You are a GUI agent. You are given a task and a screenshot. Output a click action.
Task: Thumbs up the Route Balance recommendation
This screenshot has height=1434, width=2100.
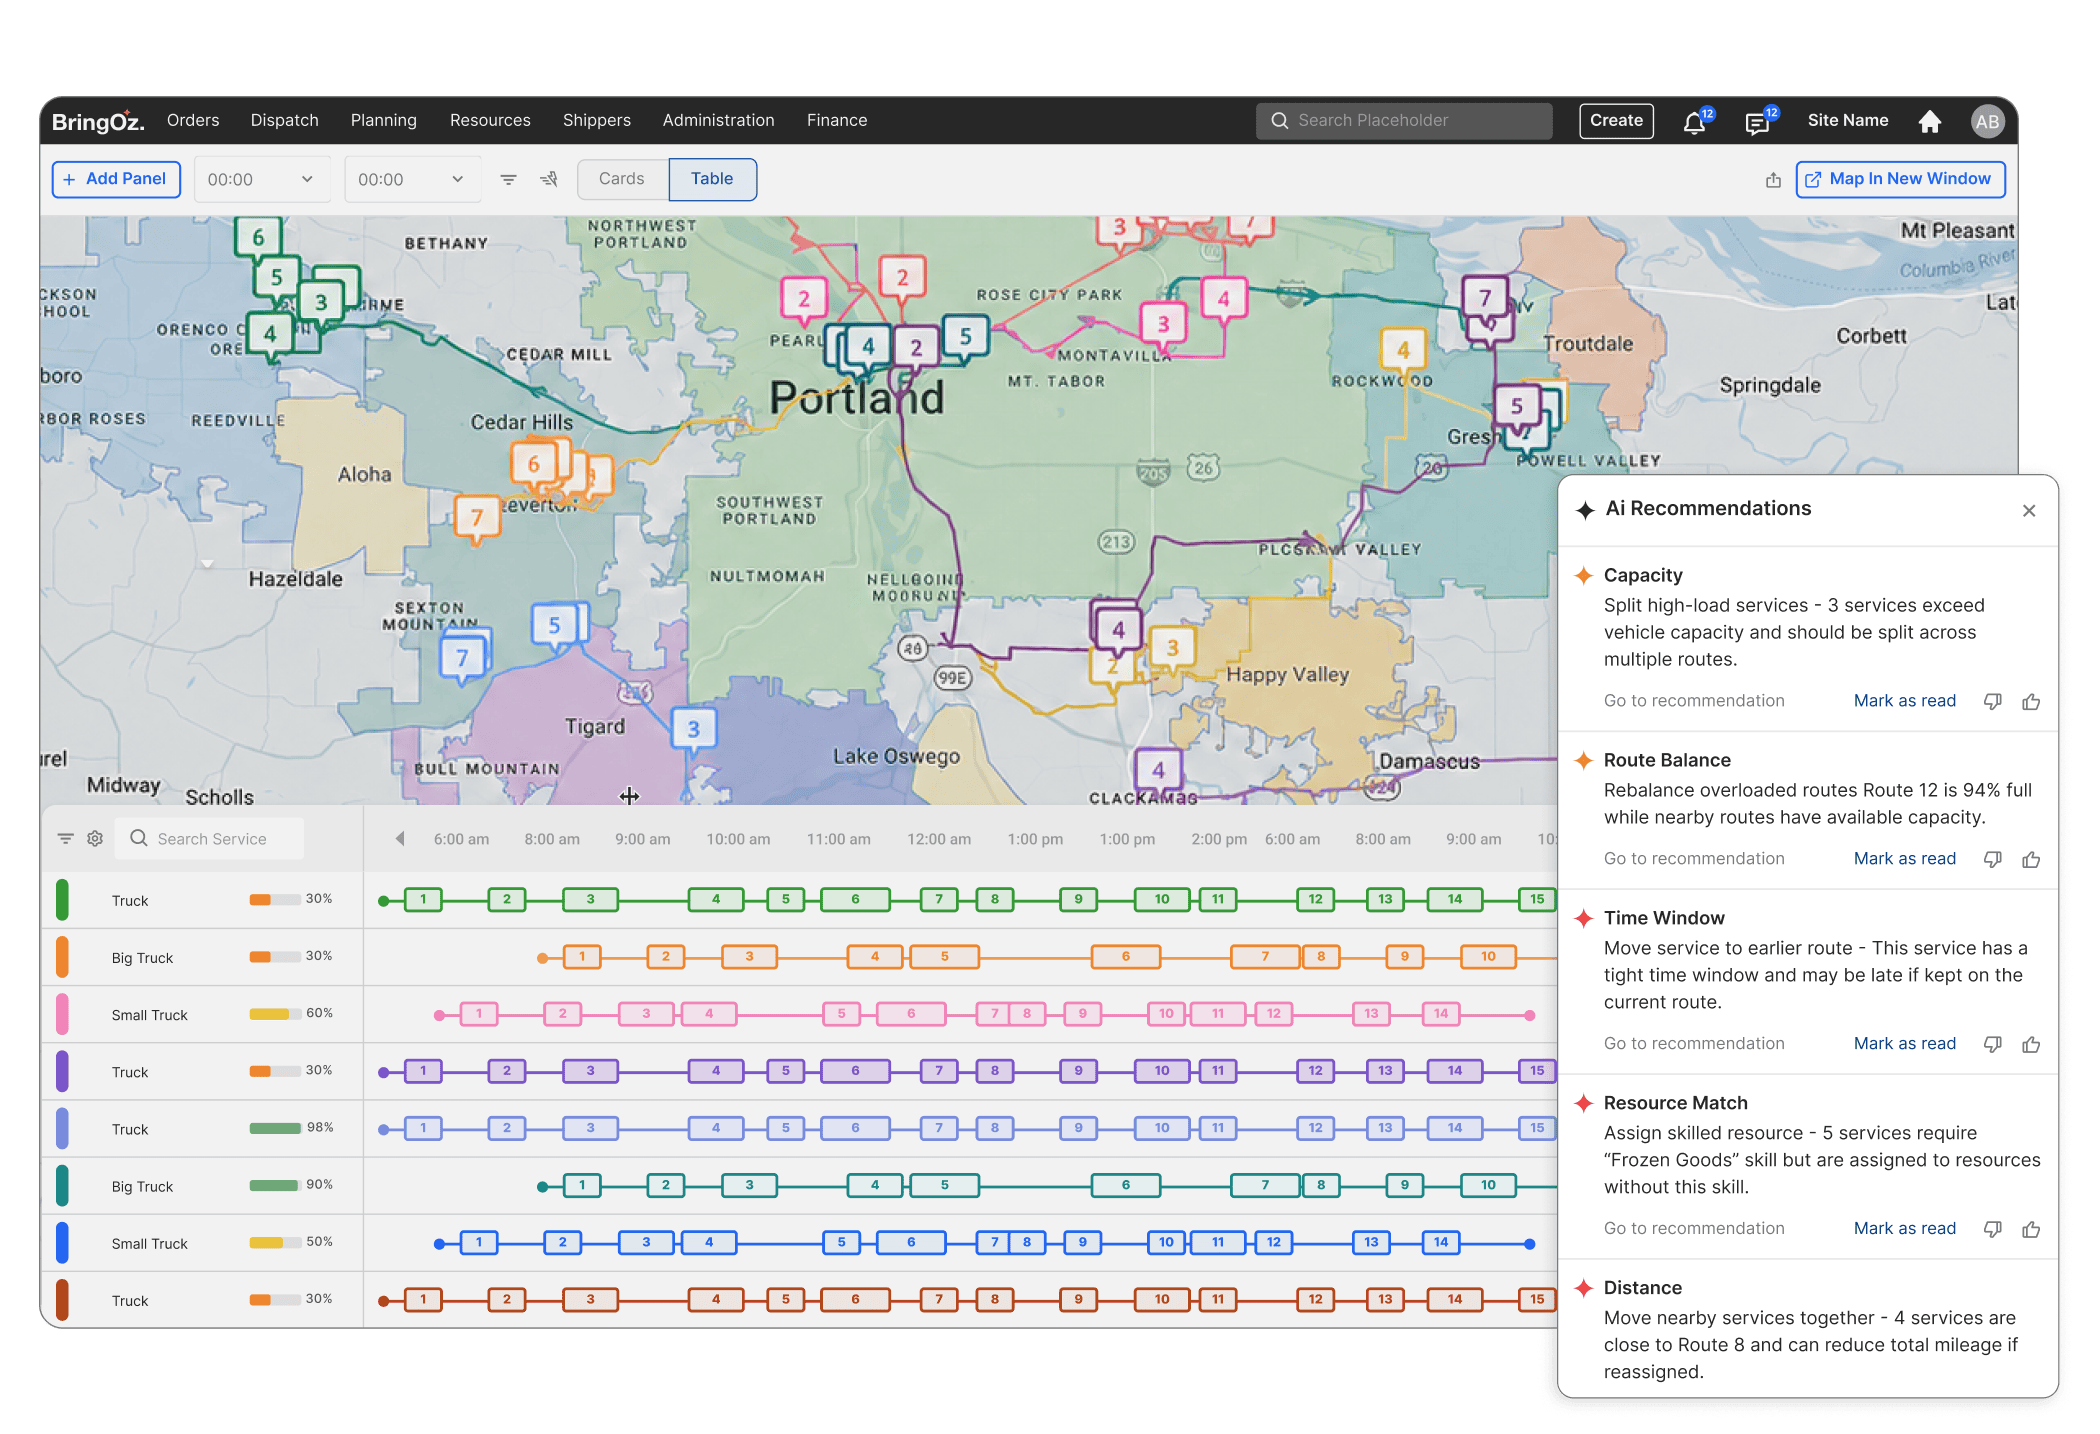(2031, 859)
